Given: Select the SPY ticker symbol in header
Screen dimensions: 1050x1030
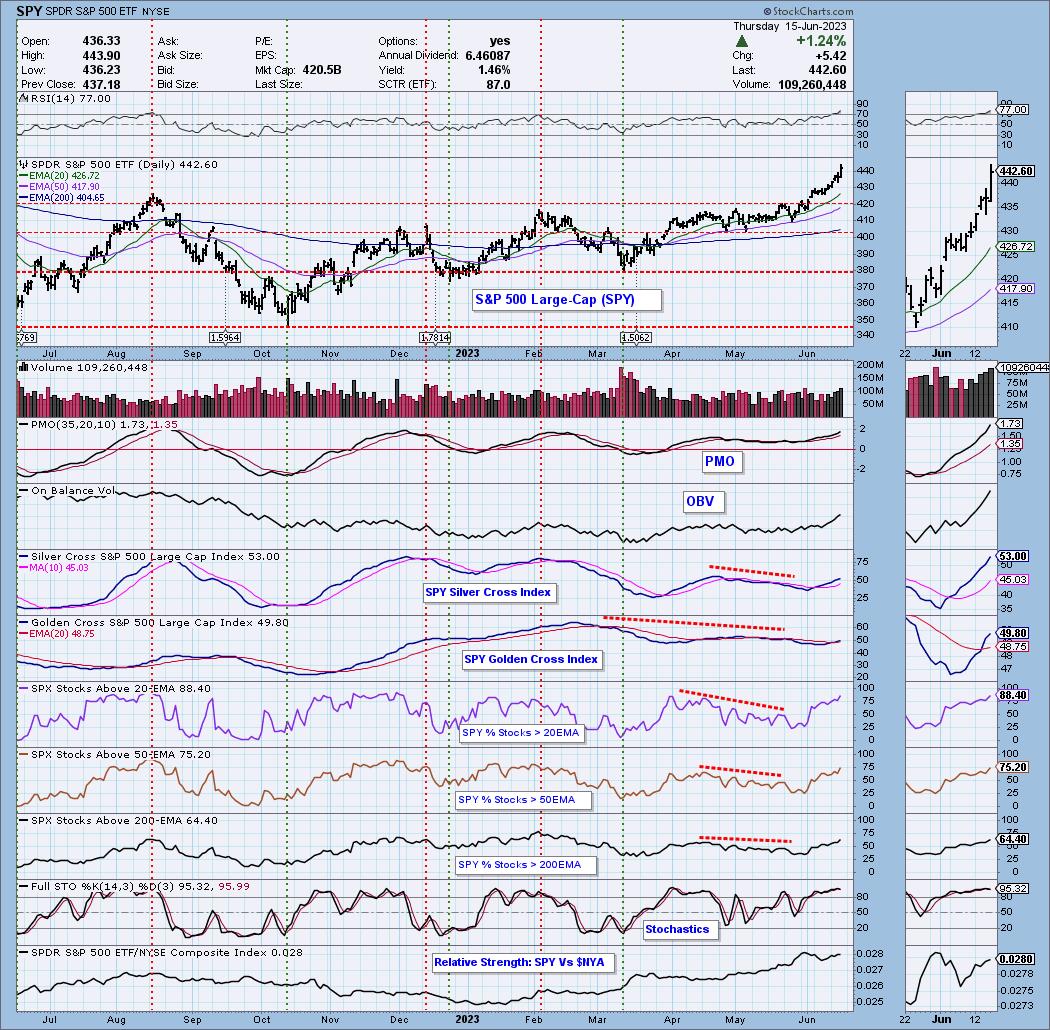Looking at the screenshot, I should (27, 11).
